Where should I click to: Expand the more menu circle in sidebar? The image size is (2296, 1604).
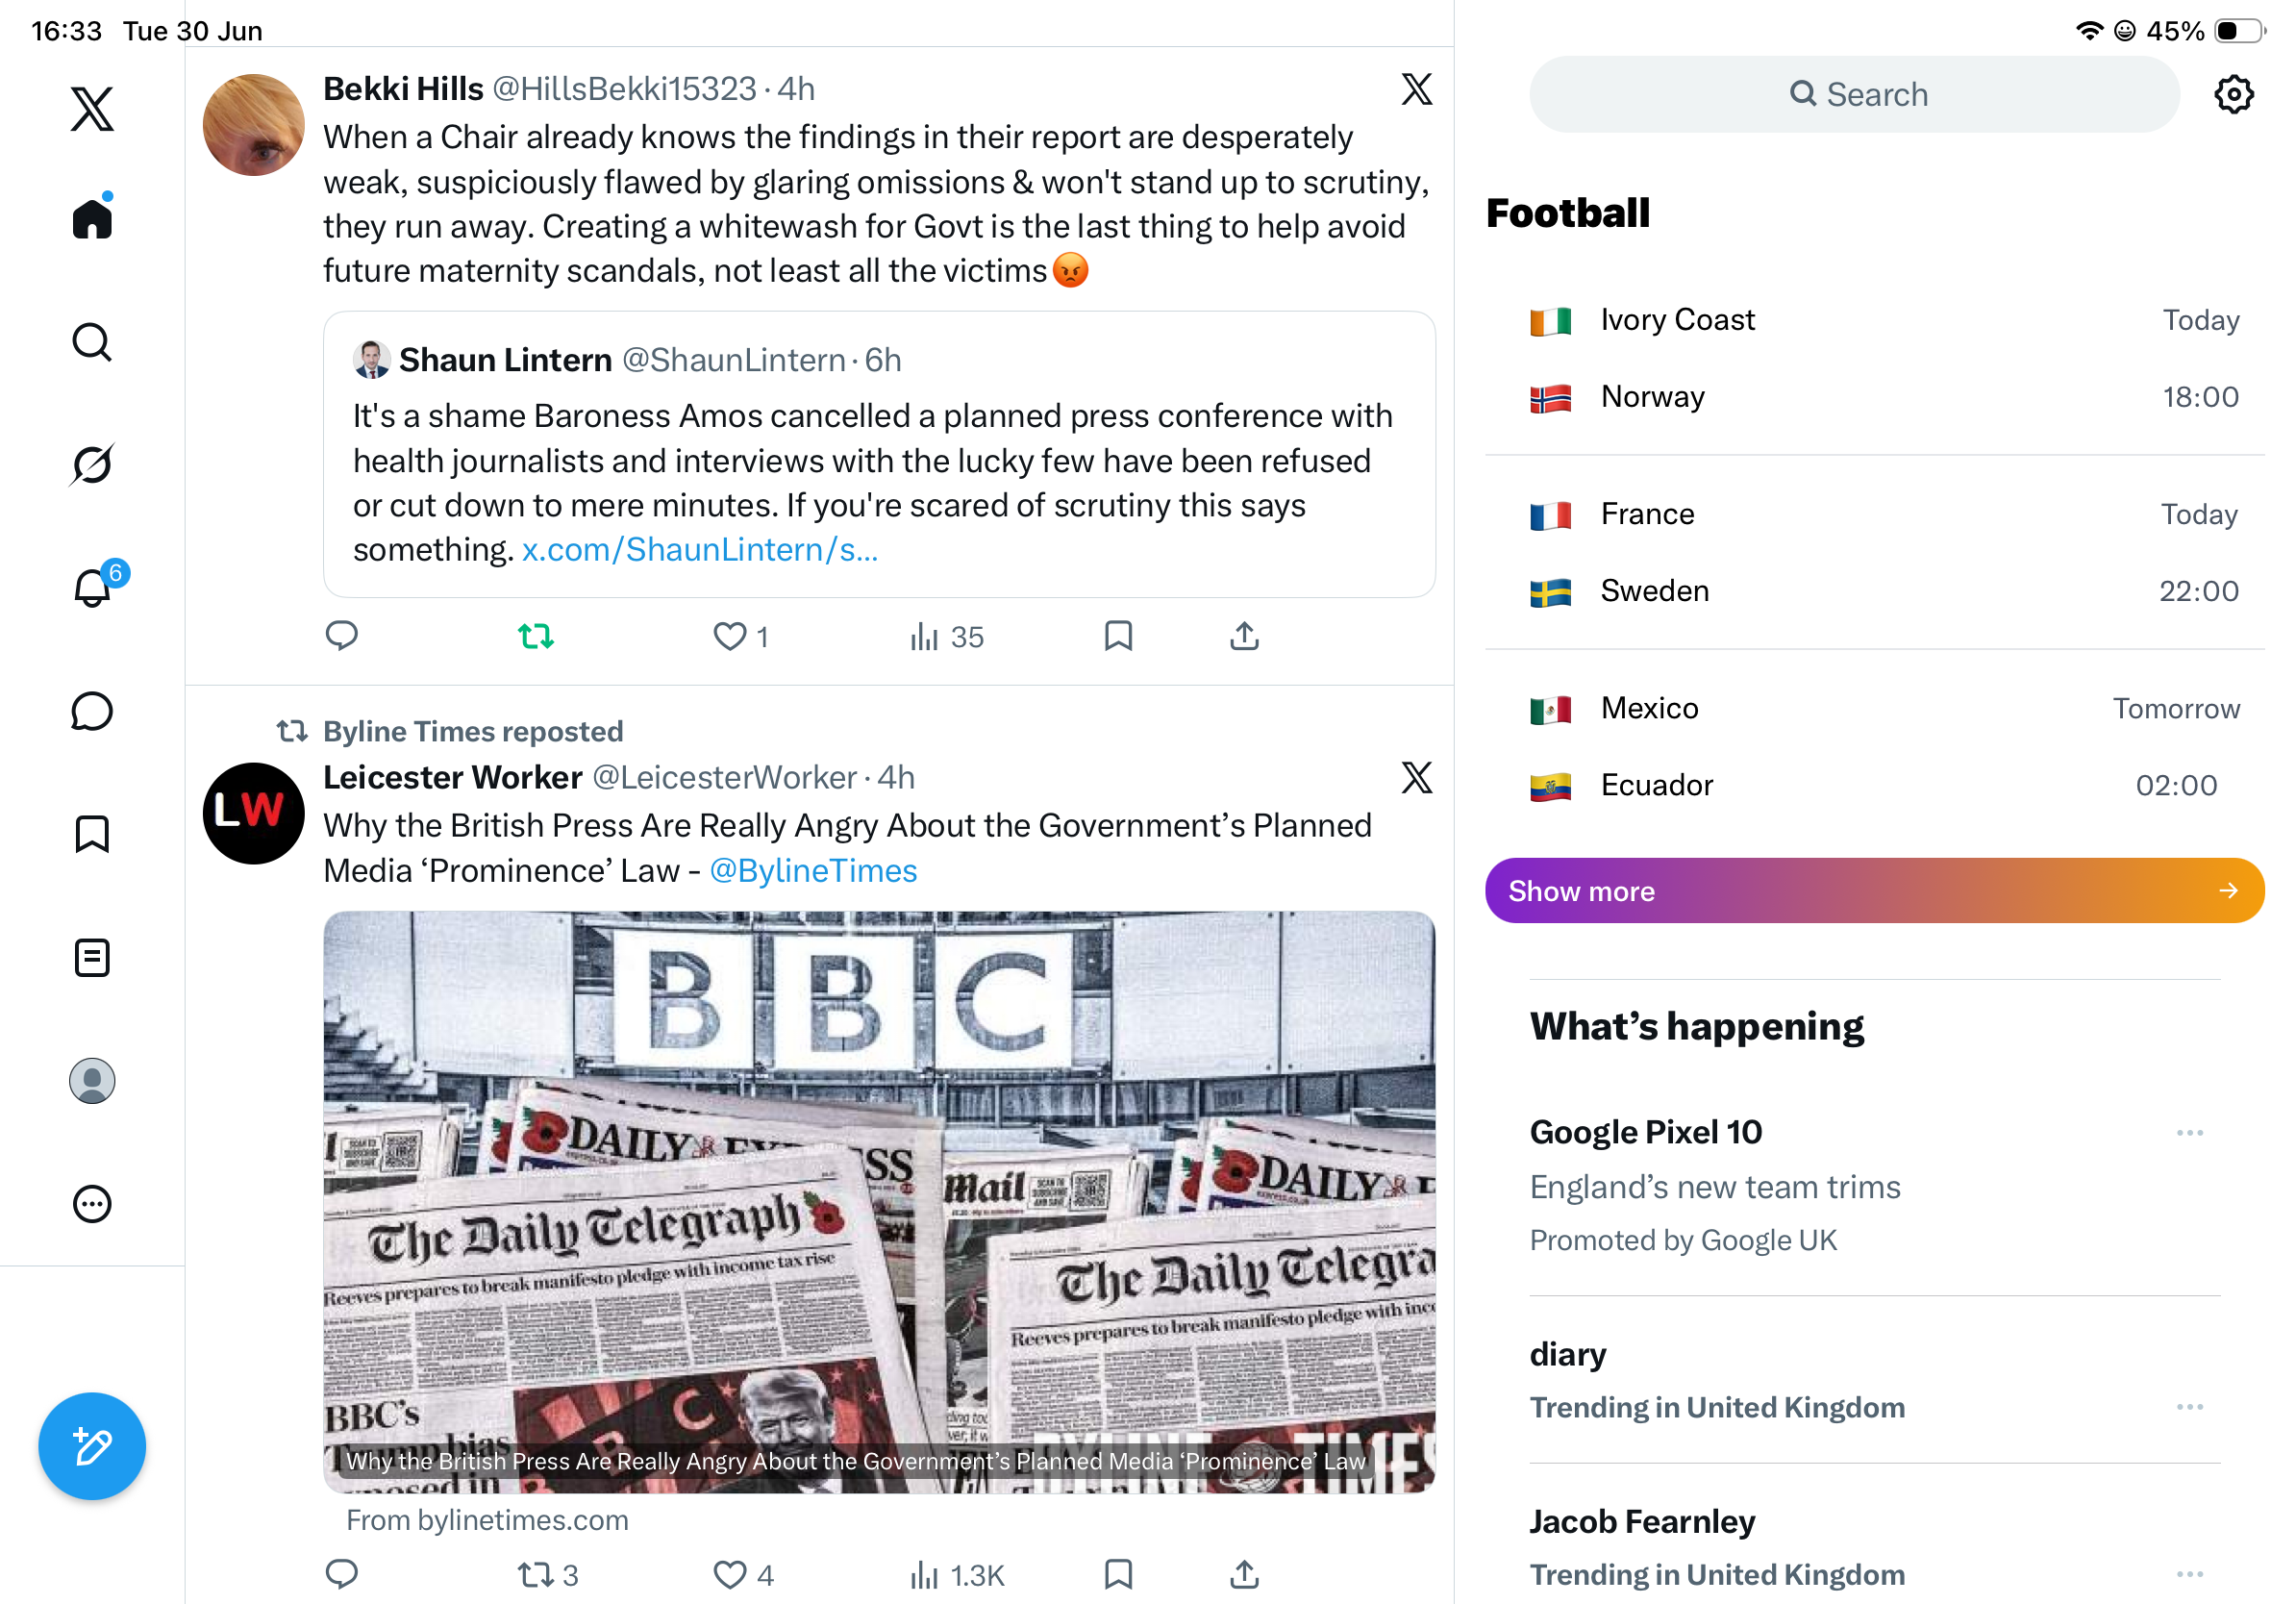click(92, 1204)
